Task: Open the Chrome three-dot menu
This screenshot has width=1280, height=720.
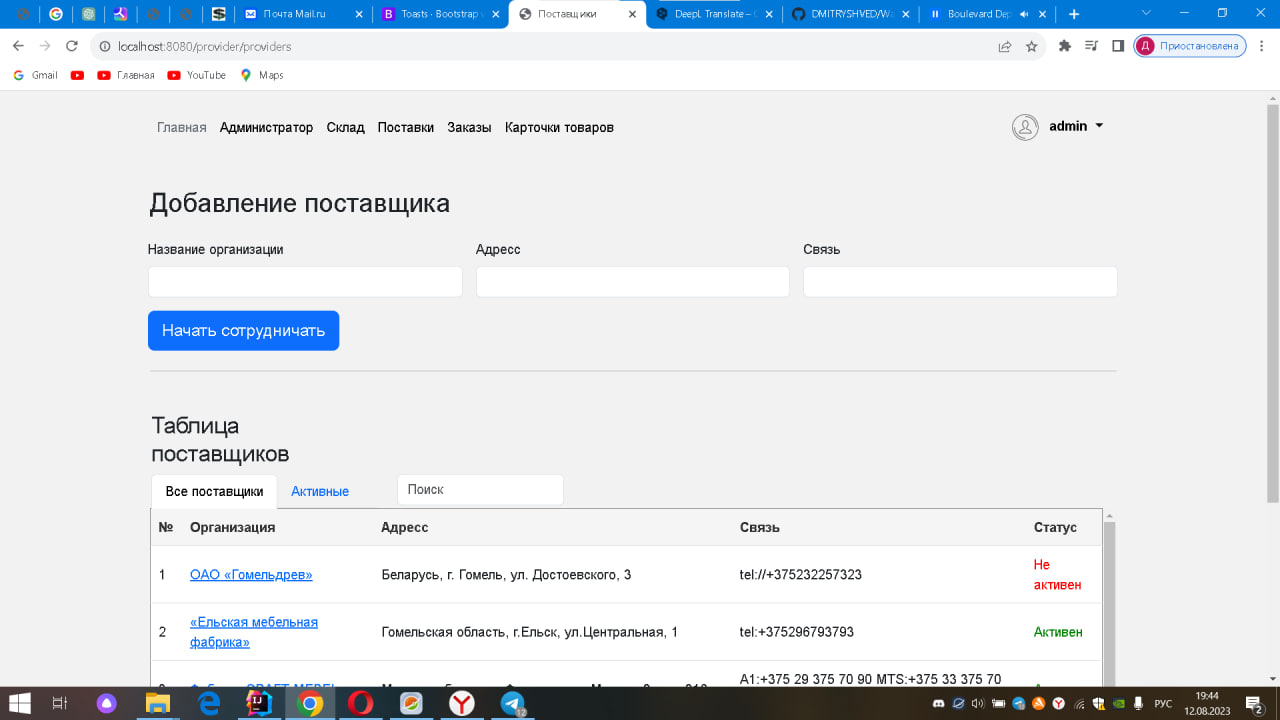Action: [1262, 46]
